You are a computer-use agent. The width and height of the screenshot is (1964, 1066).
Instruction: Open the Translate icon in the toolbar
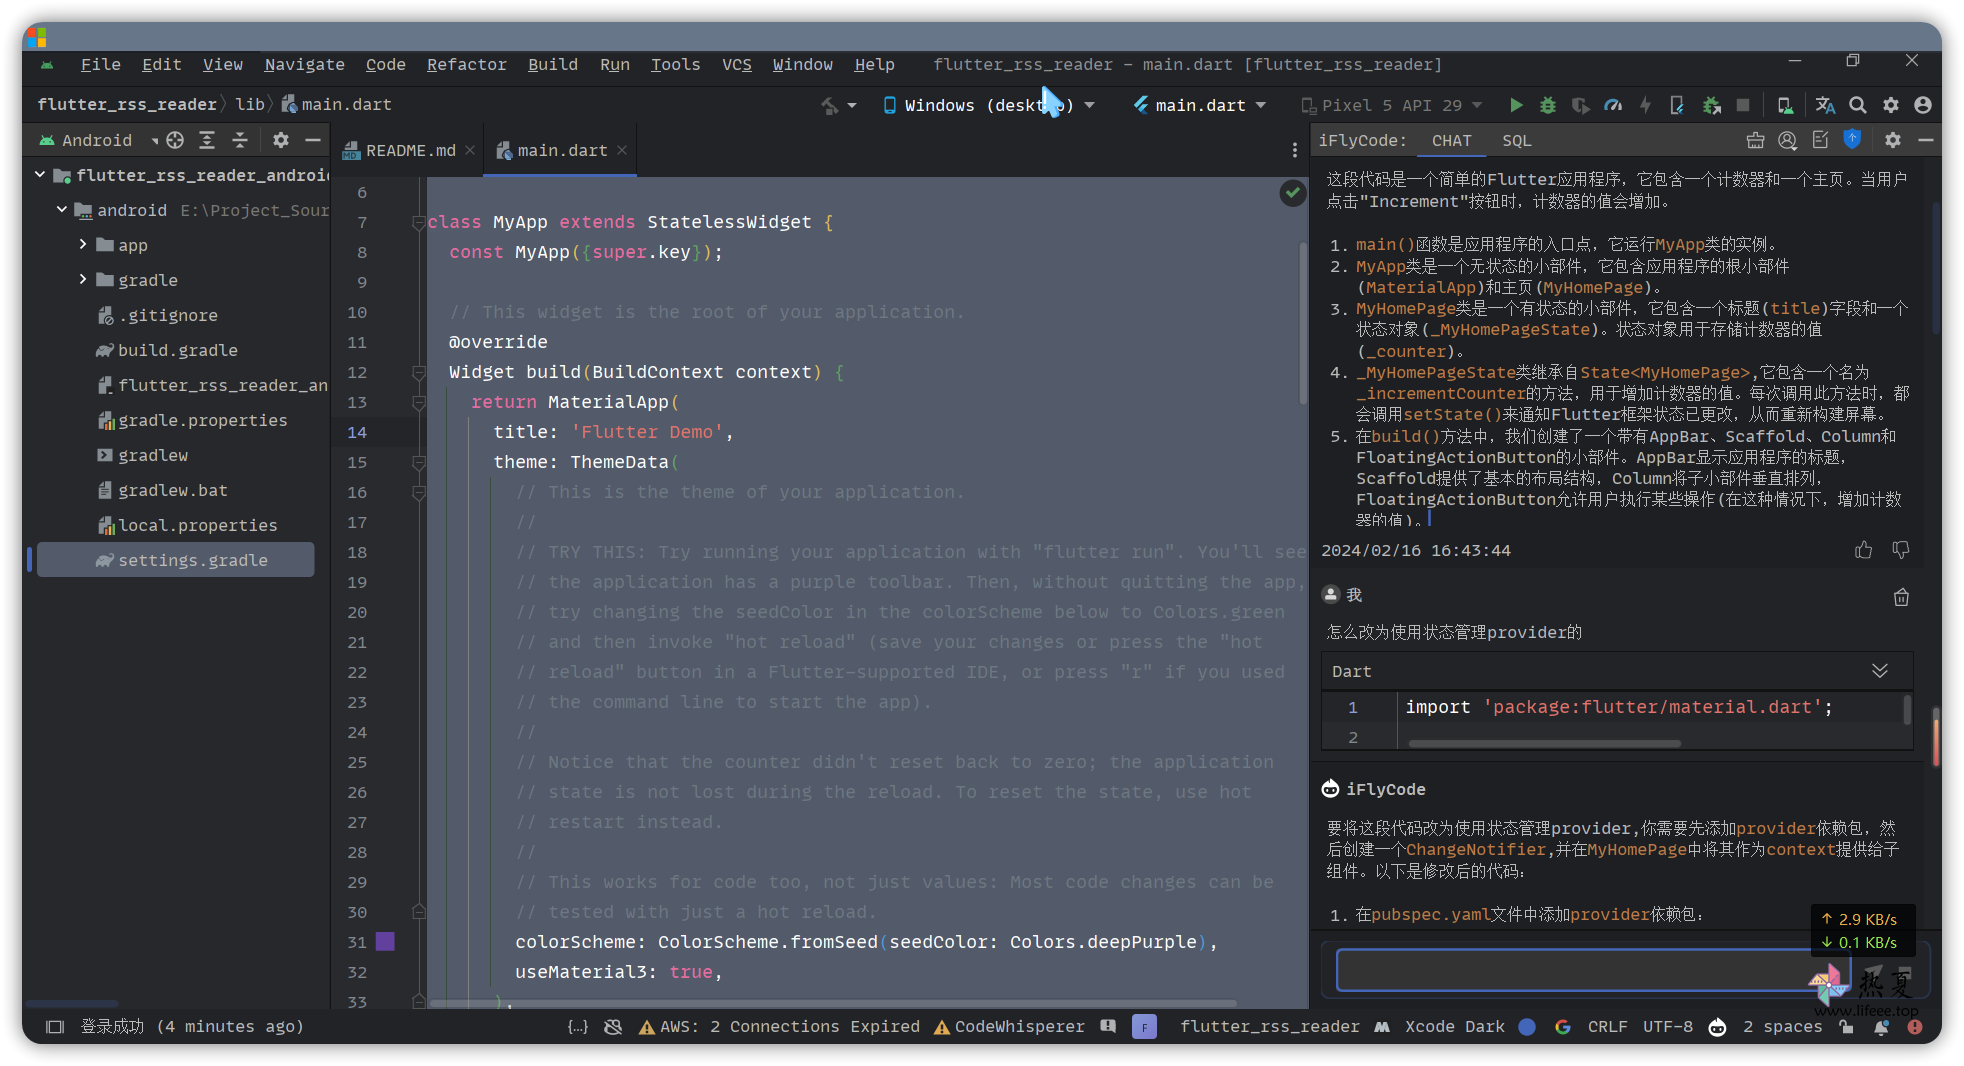point(1825,105)
